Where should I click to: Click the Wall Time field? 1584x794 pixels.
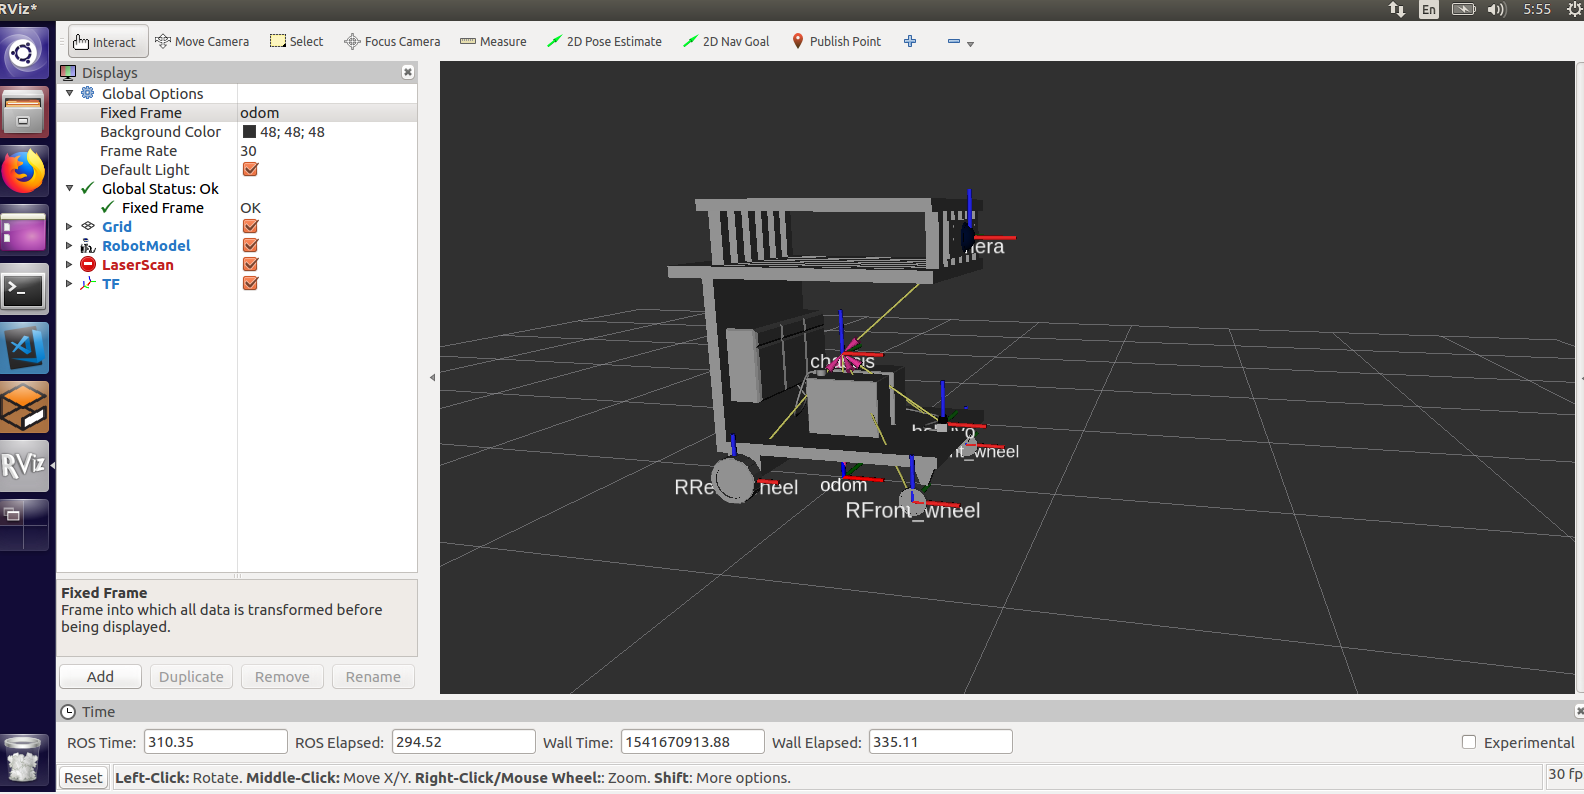692,742
